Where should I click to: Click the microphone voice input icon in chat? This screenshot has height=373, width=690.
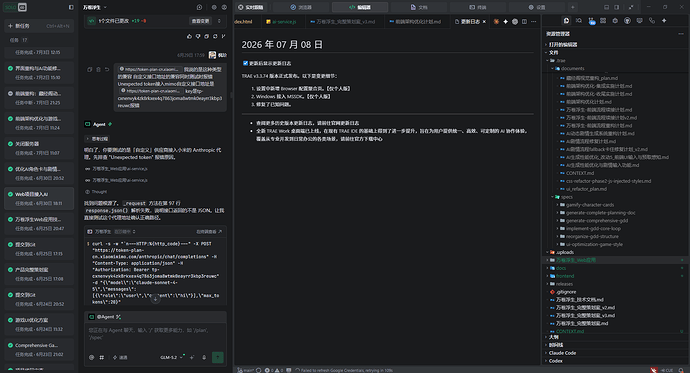[x=204, y=358]
